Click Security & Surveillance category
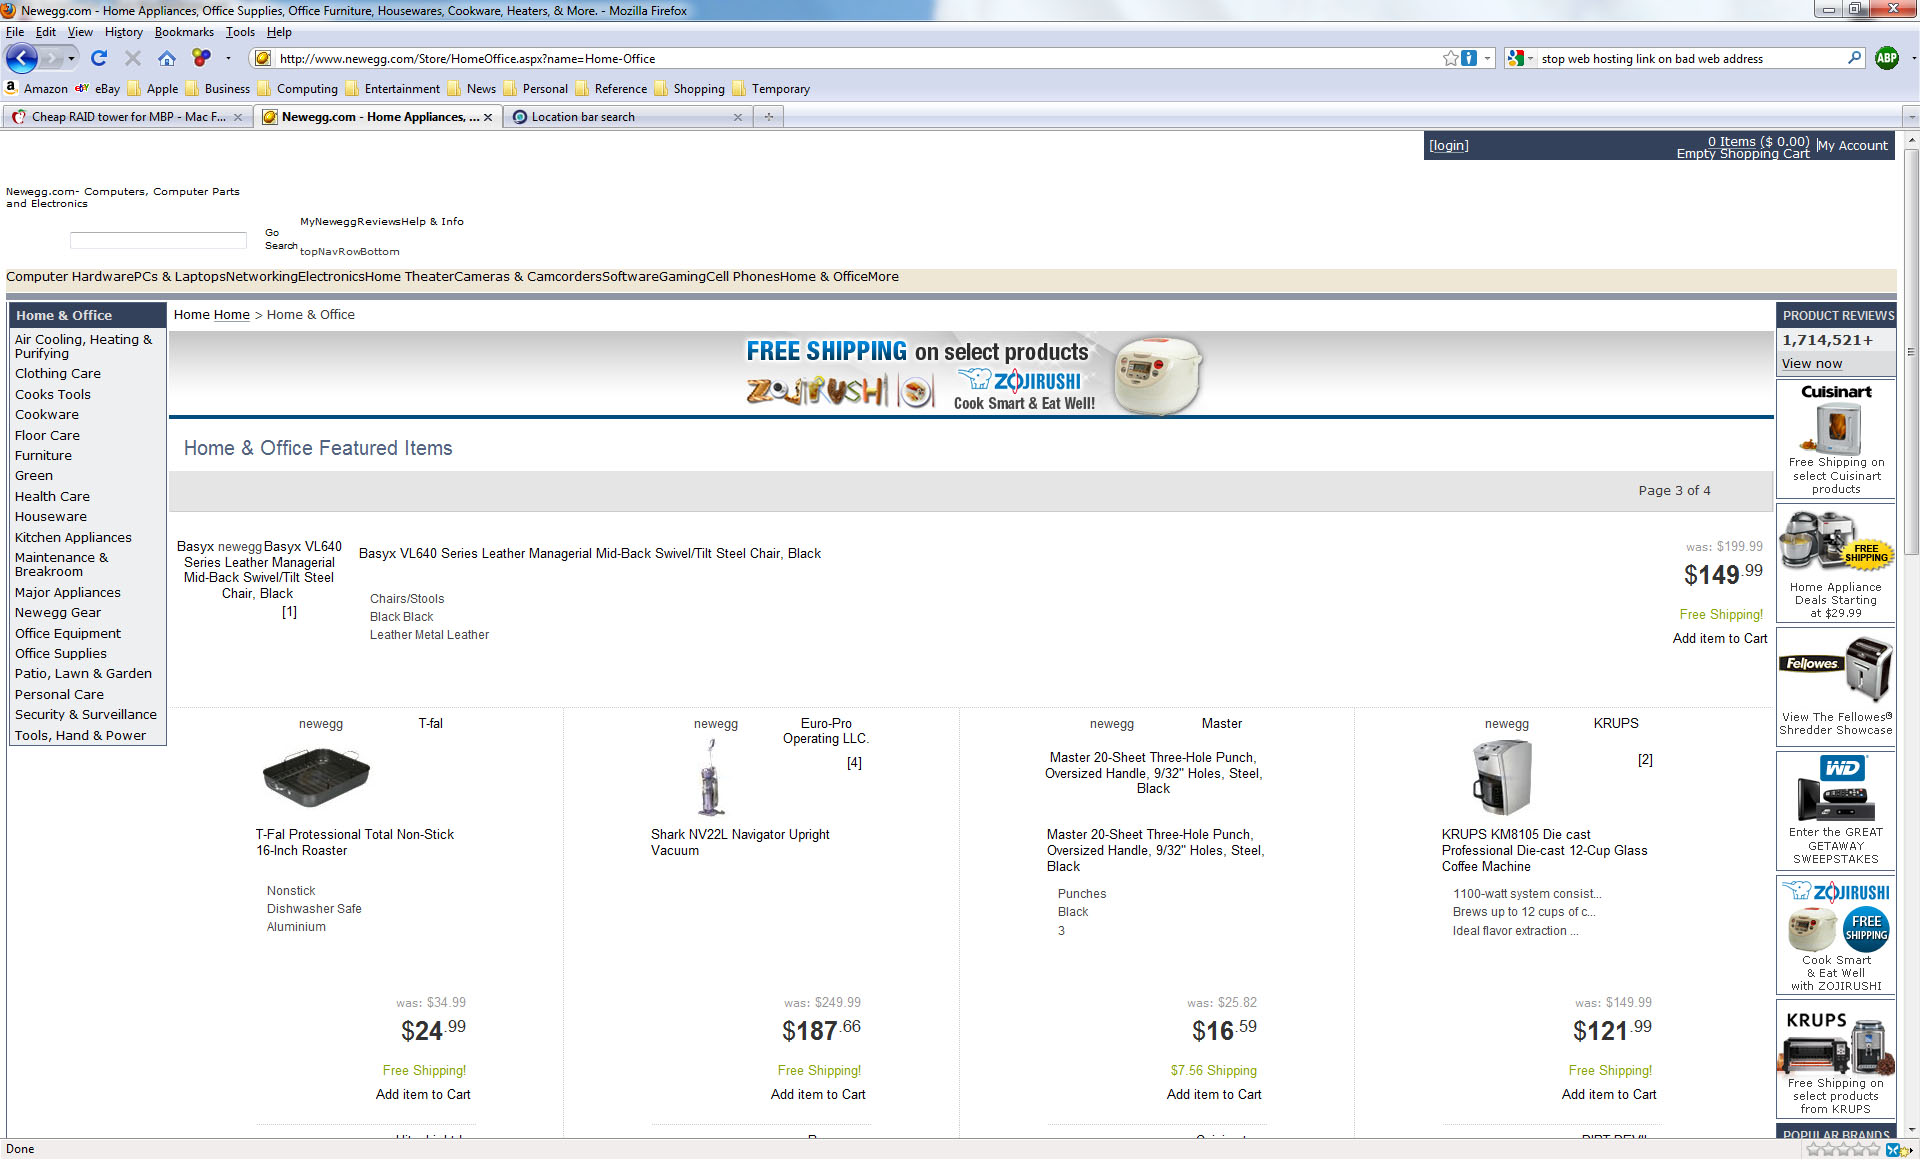 [86, 714]
